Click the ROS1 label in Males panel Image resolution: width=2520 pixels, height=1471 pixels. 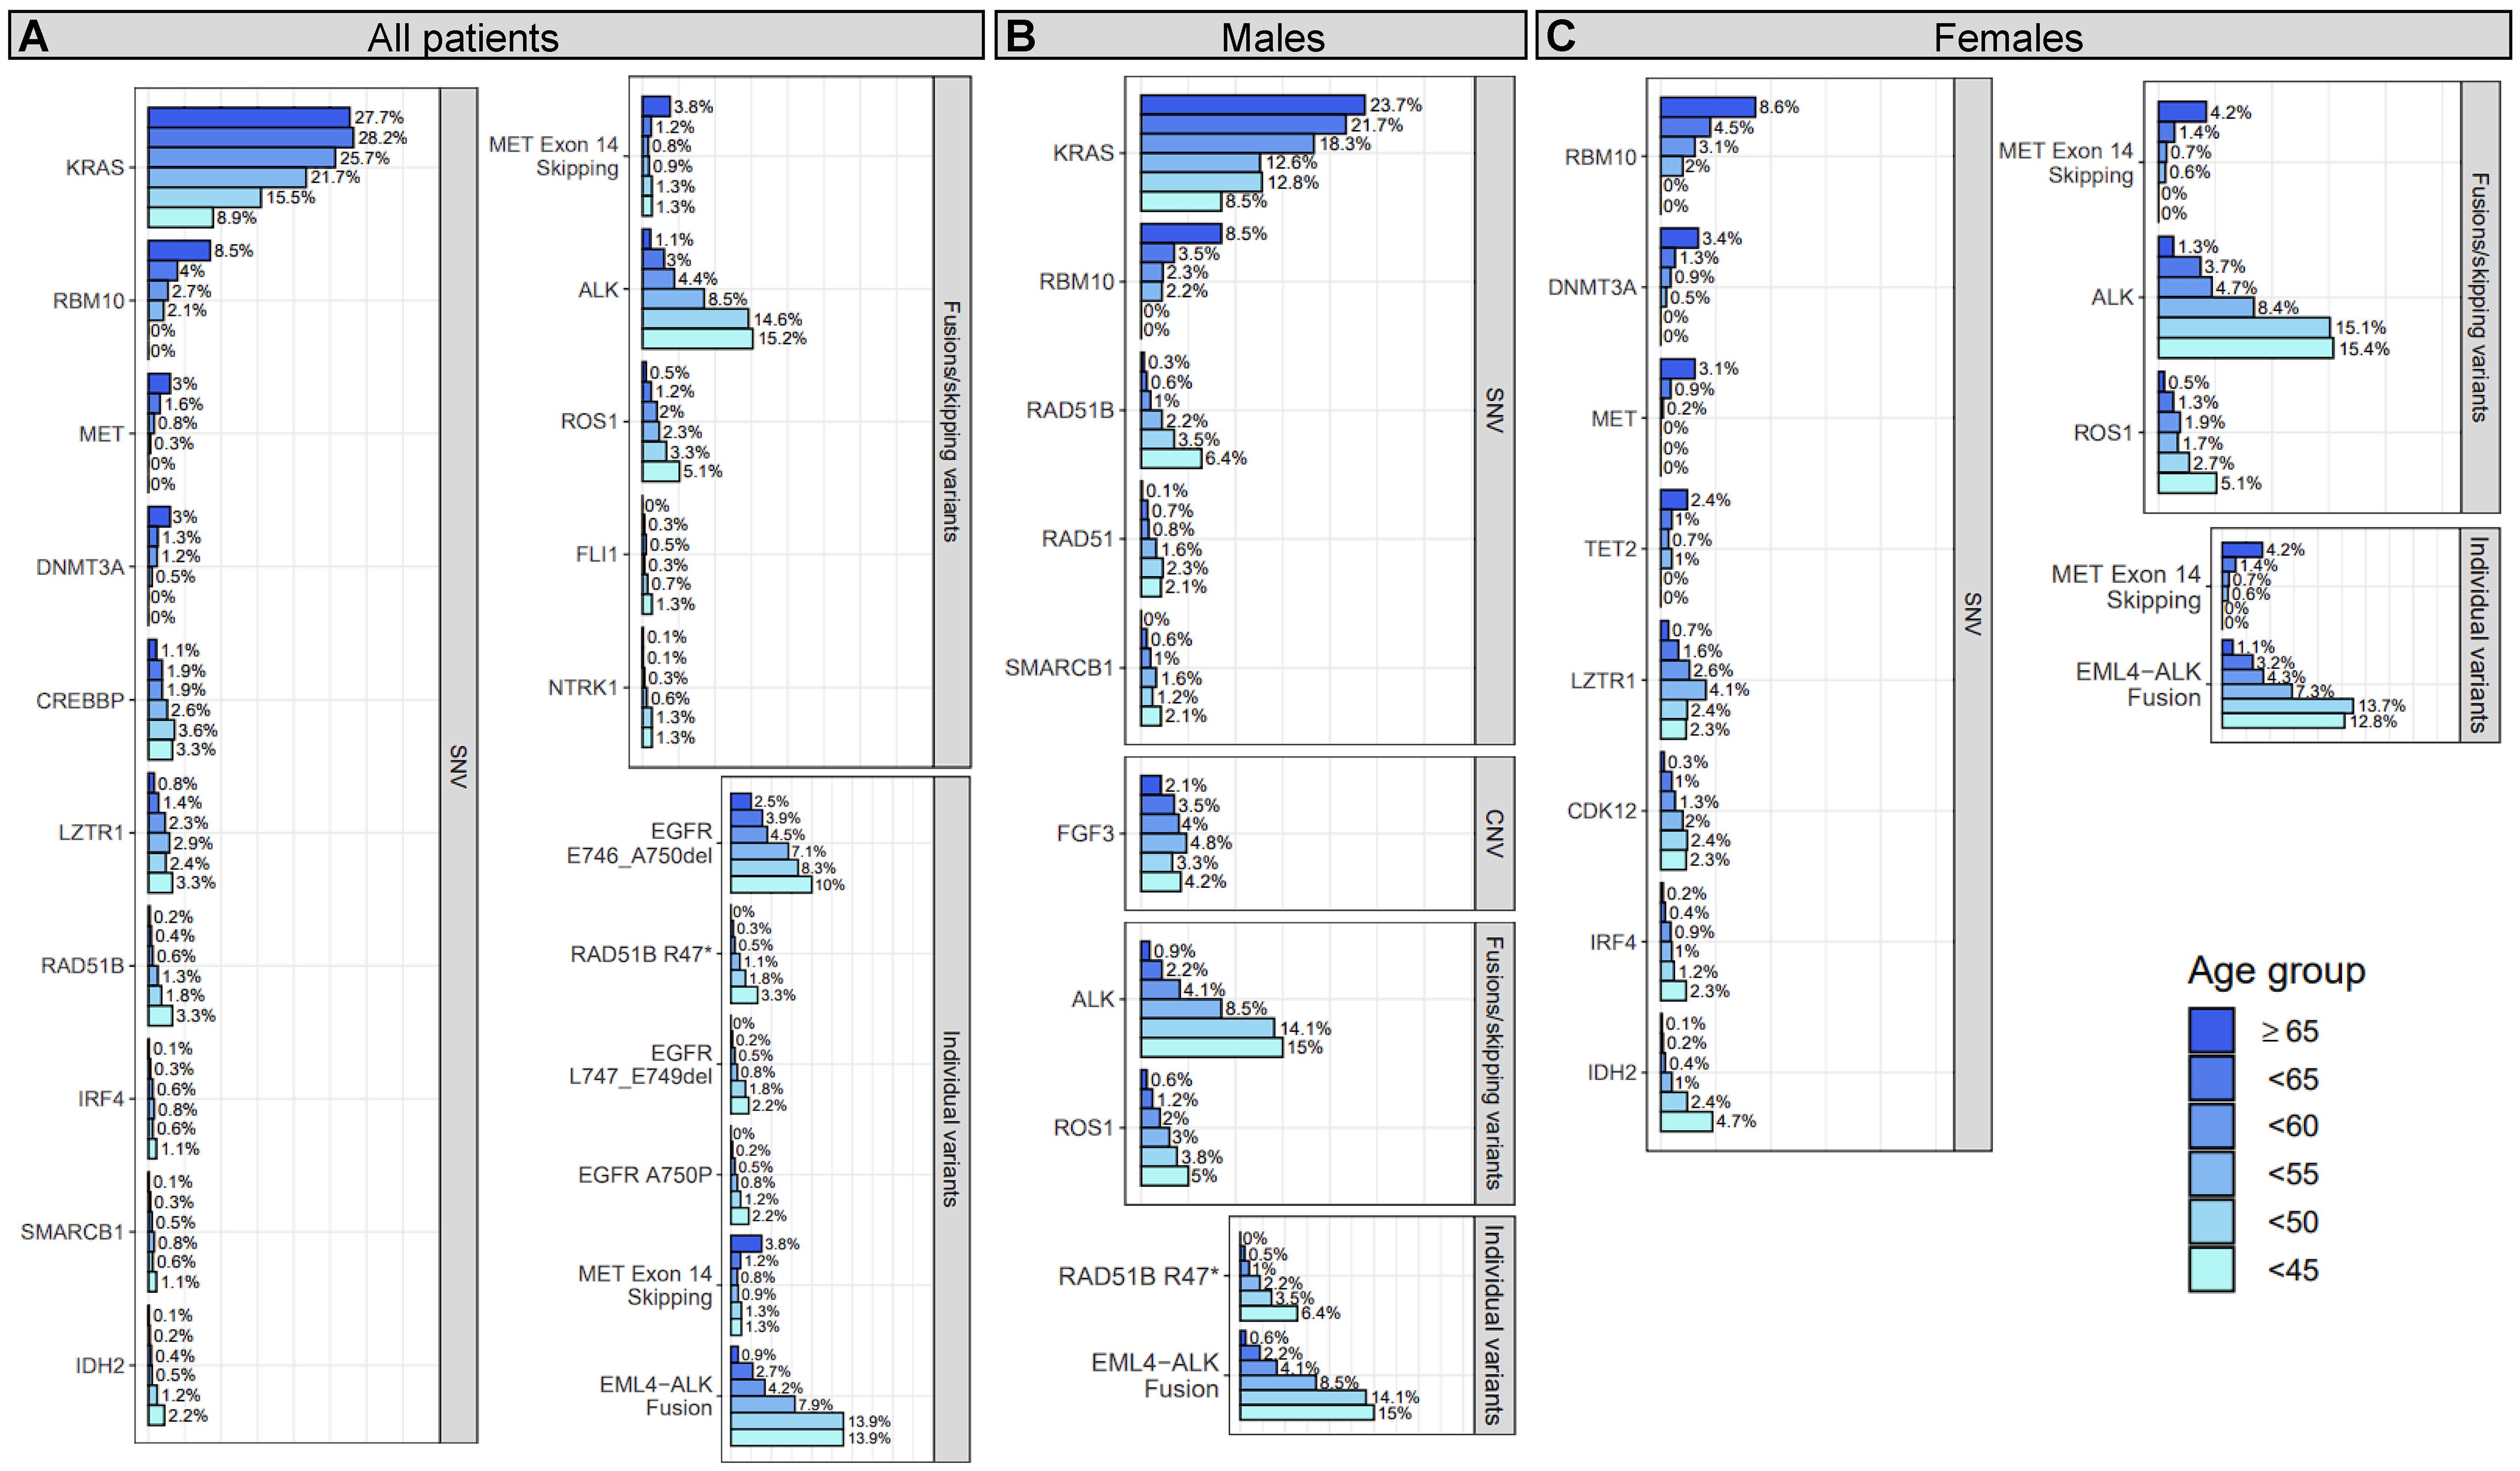tap(1083, 1127)
